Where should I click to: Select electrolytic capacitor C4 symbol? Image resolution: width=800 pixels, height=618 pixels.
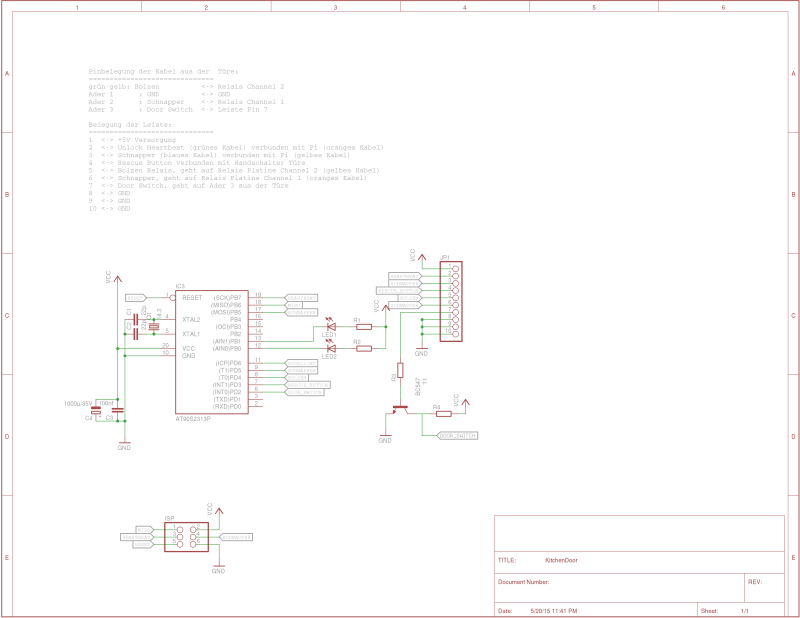[95, 411]
